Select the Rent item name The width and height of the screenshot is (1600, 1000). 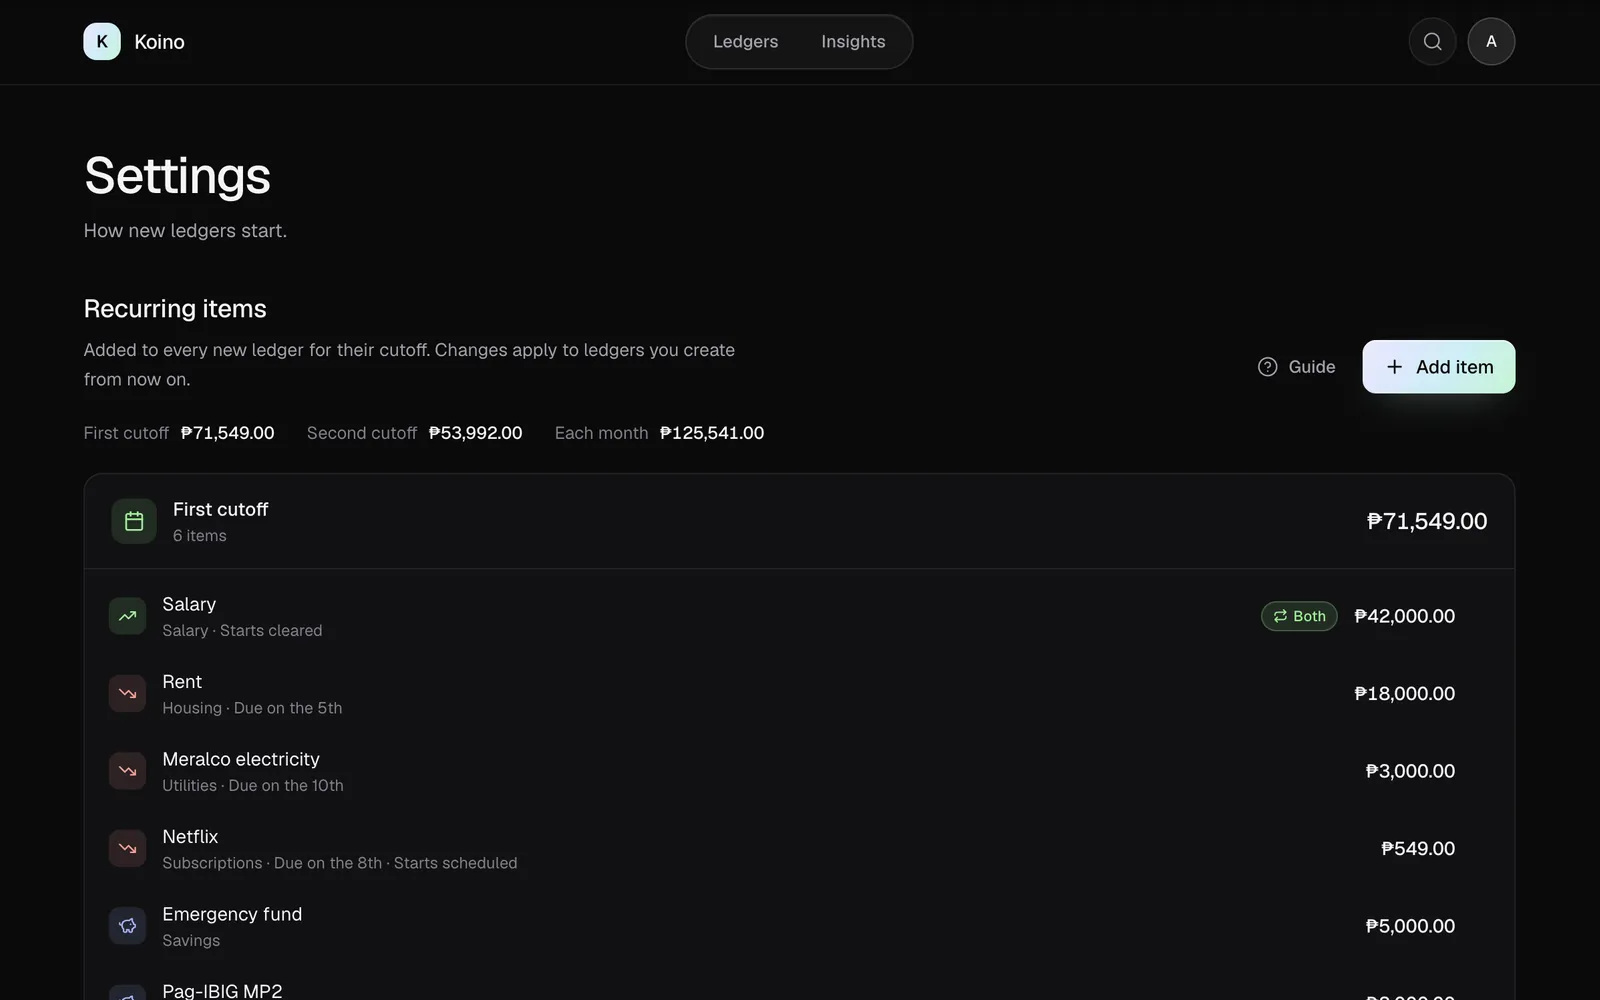pos(182,682)
